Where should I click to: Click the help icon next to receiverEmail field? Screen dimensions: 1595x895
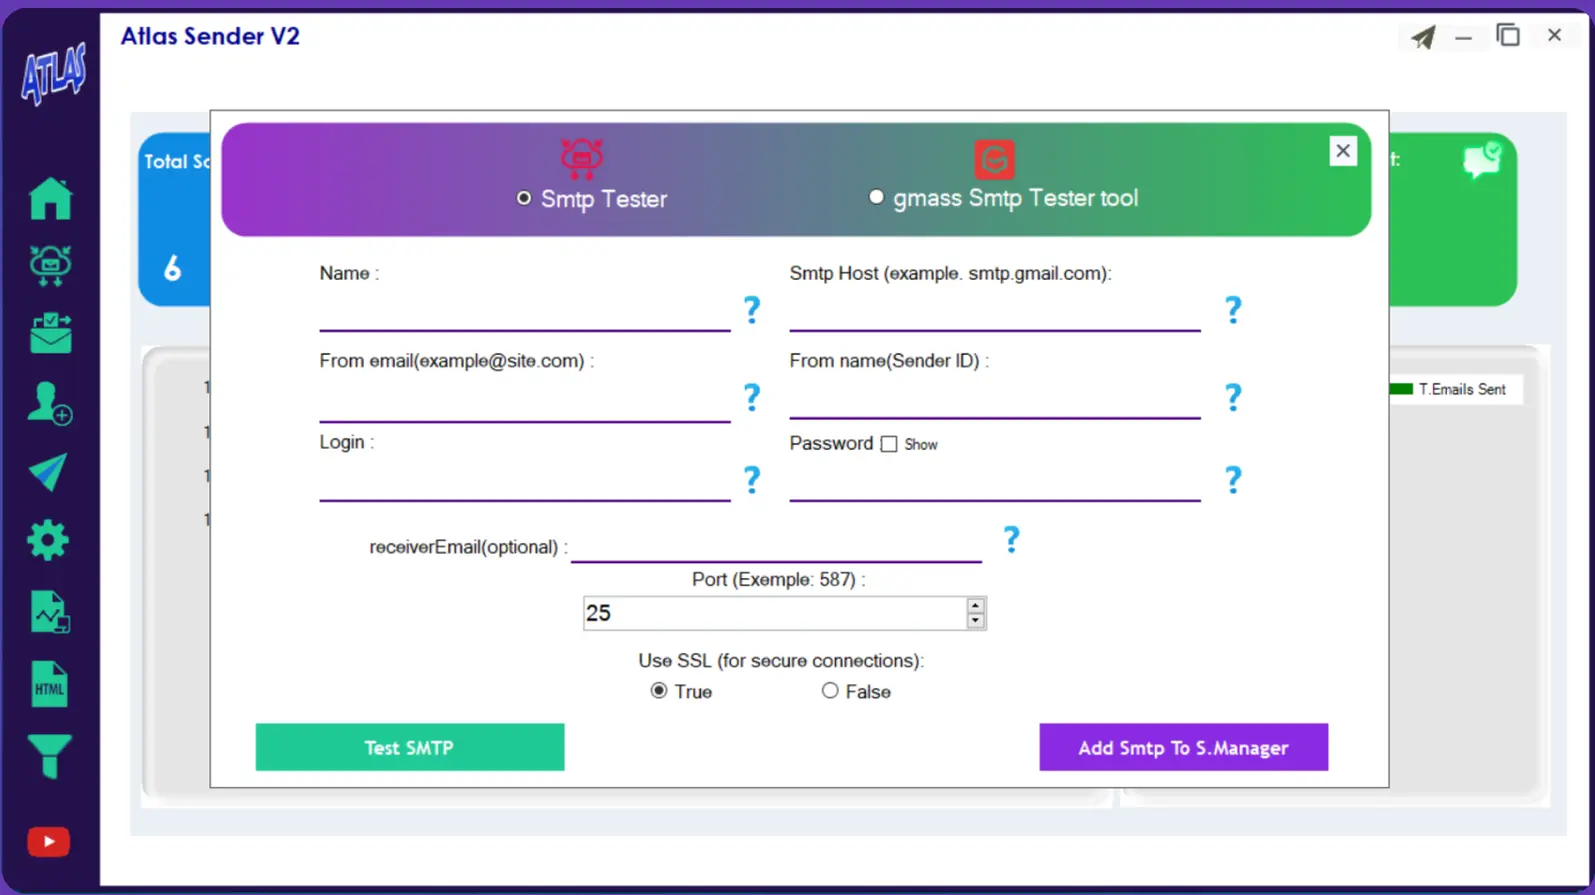tap(1011, 540)
